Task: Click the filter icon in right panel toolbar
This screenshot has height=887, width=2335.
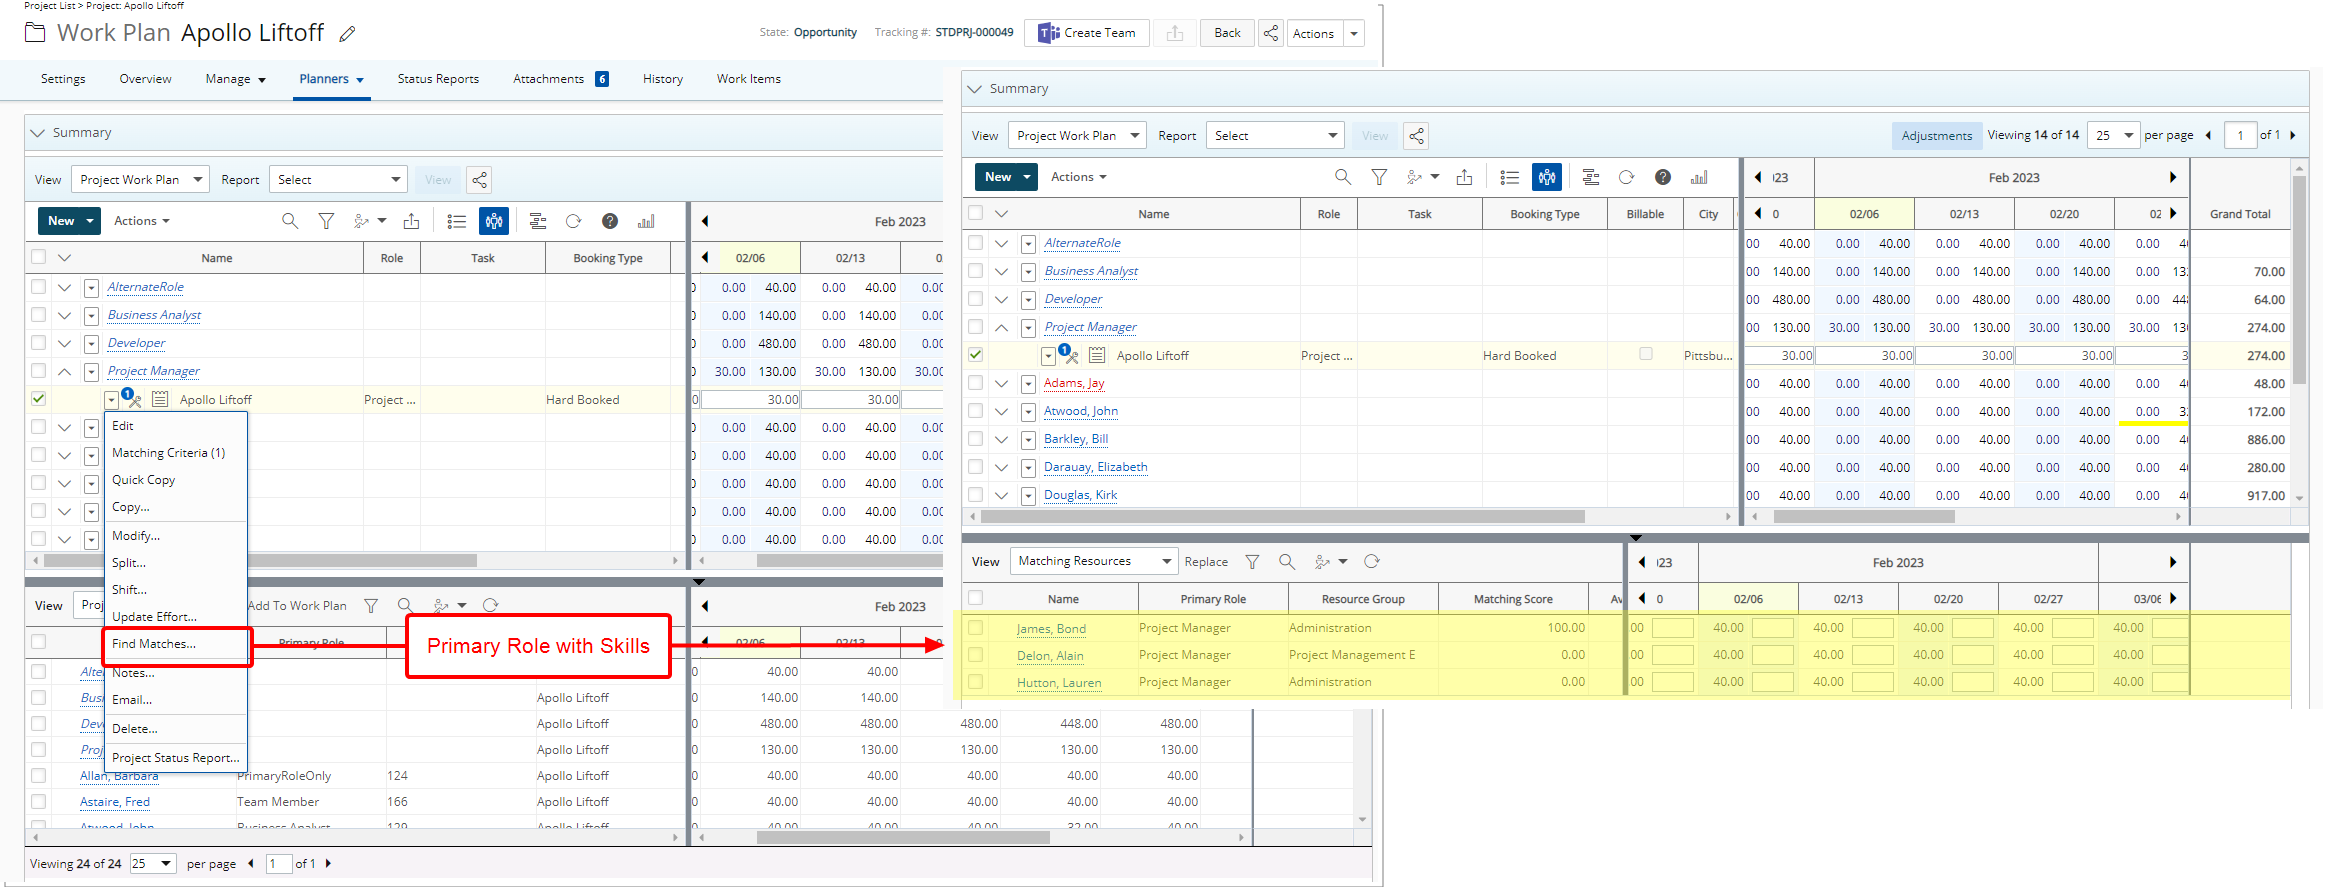Action: pos(1379,177)
